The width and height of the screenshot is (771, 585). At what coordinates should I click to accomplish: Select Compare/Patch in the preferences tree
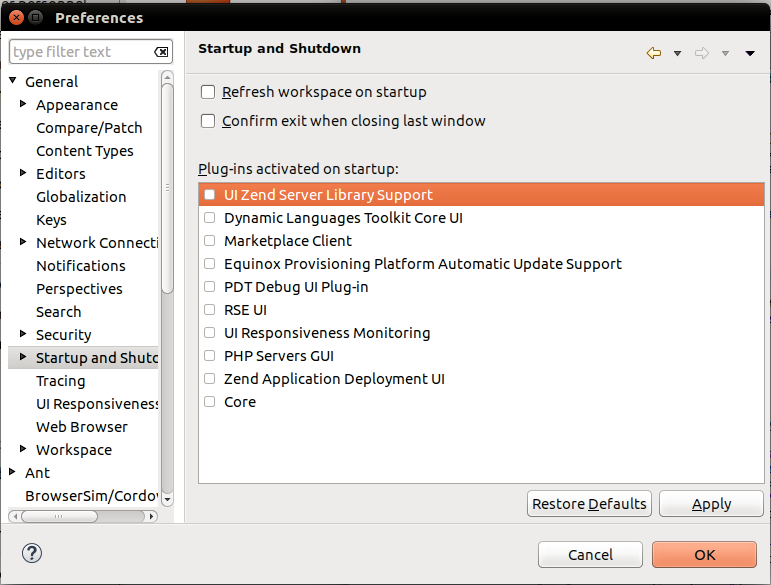[x=89, y=128]
